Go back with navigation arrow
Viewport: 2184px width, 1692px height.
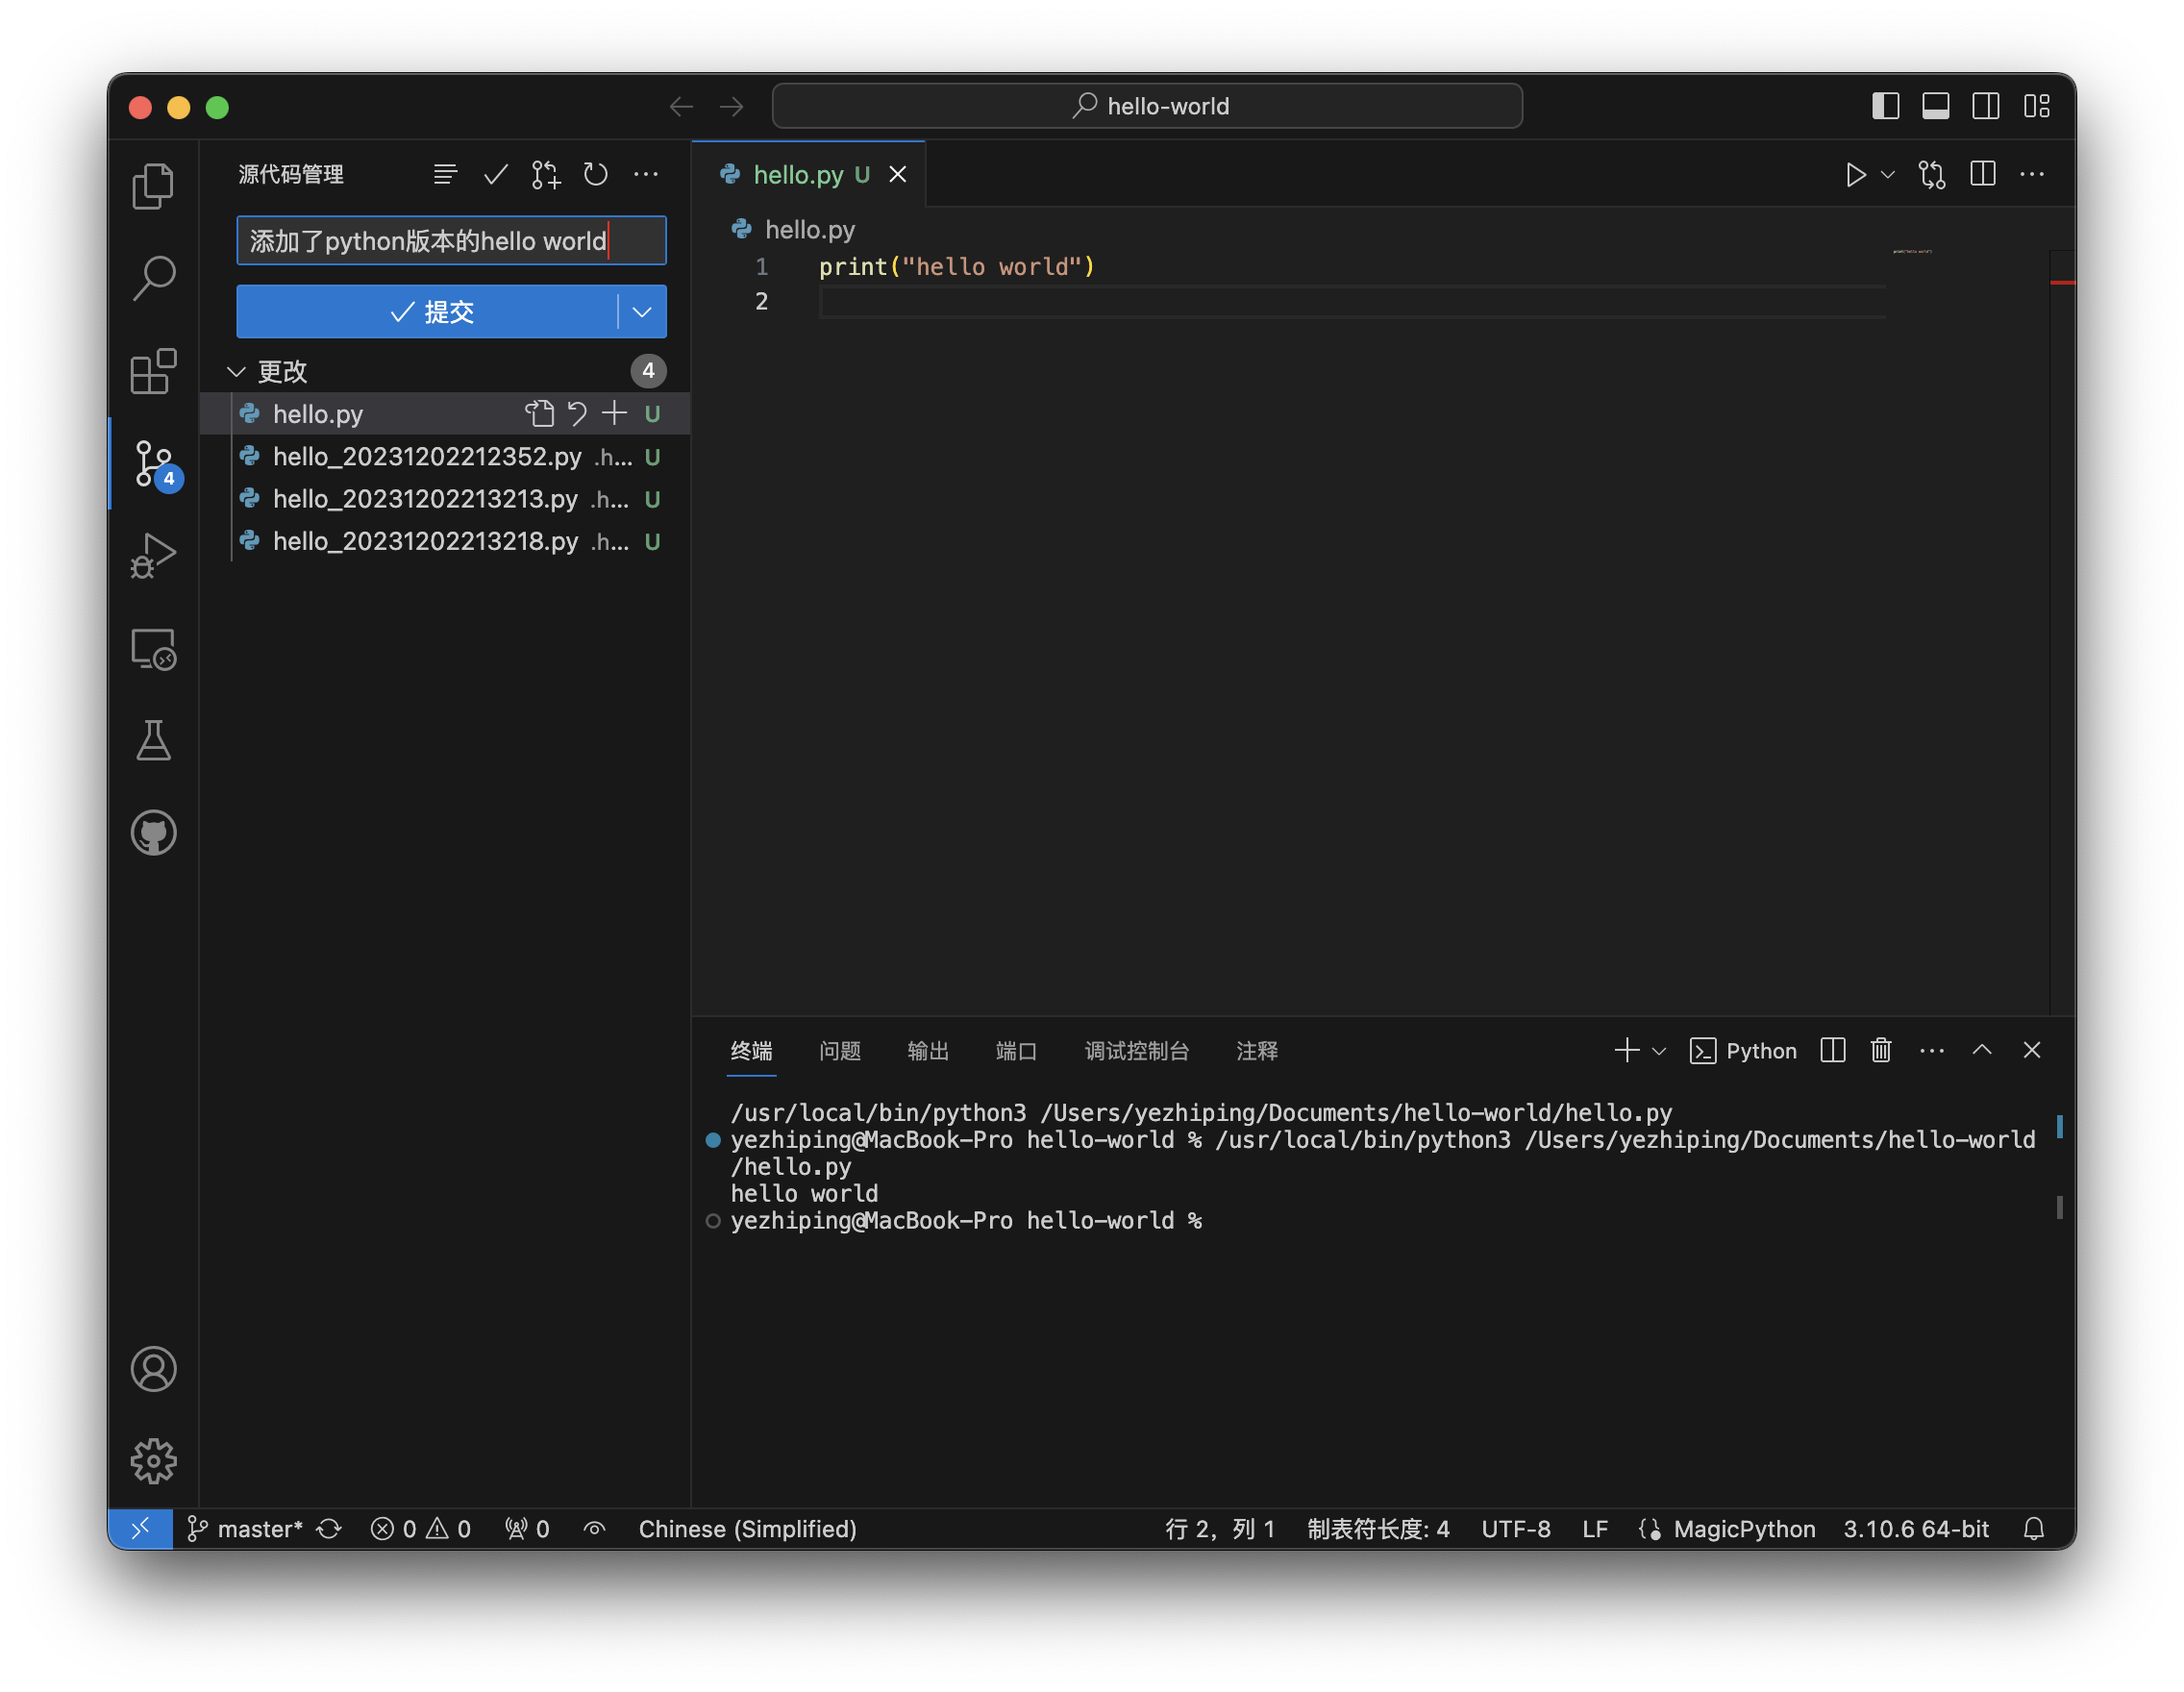681,106
